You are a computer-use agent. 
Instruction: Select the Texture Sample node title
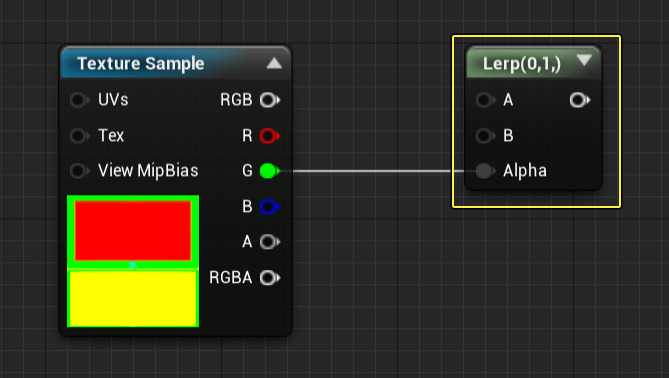click(x=140, y=64)
